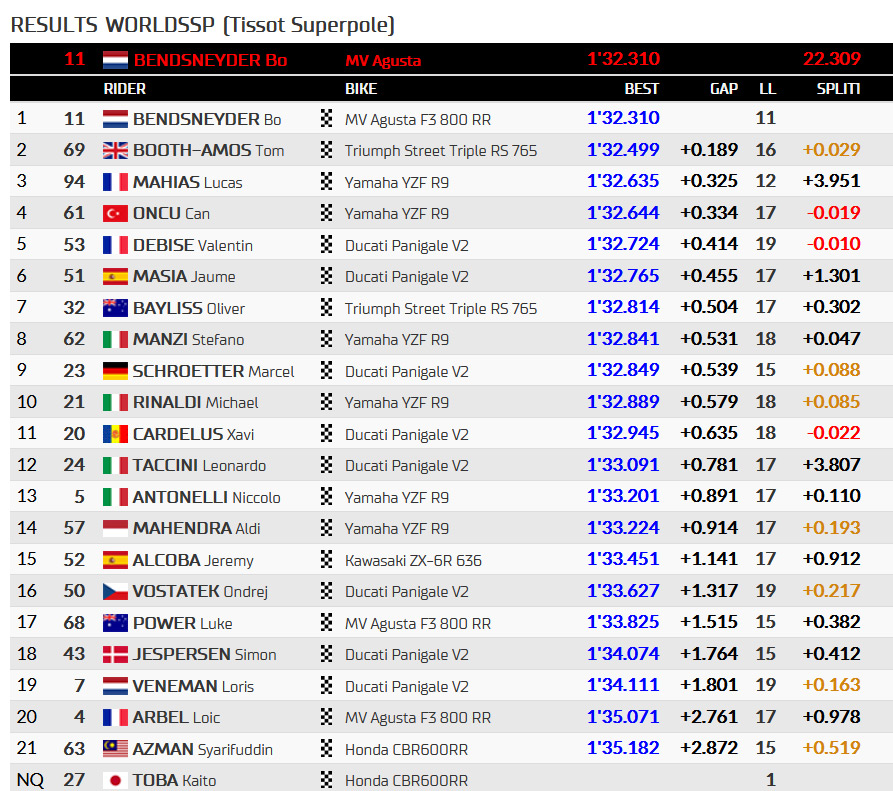Click the UK flag beside Booth-Amos
The width and height of the screenshot is (893, 791).
tap(115, 150)
